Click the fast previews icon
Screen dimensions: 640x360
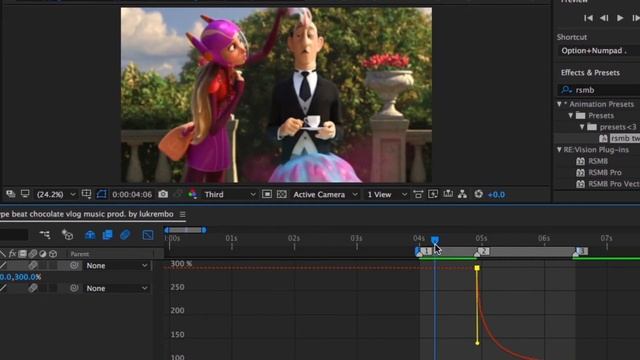click(x=433, y=194)
